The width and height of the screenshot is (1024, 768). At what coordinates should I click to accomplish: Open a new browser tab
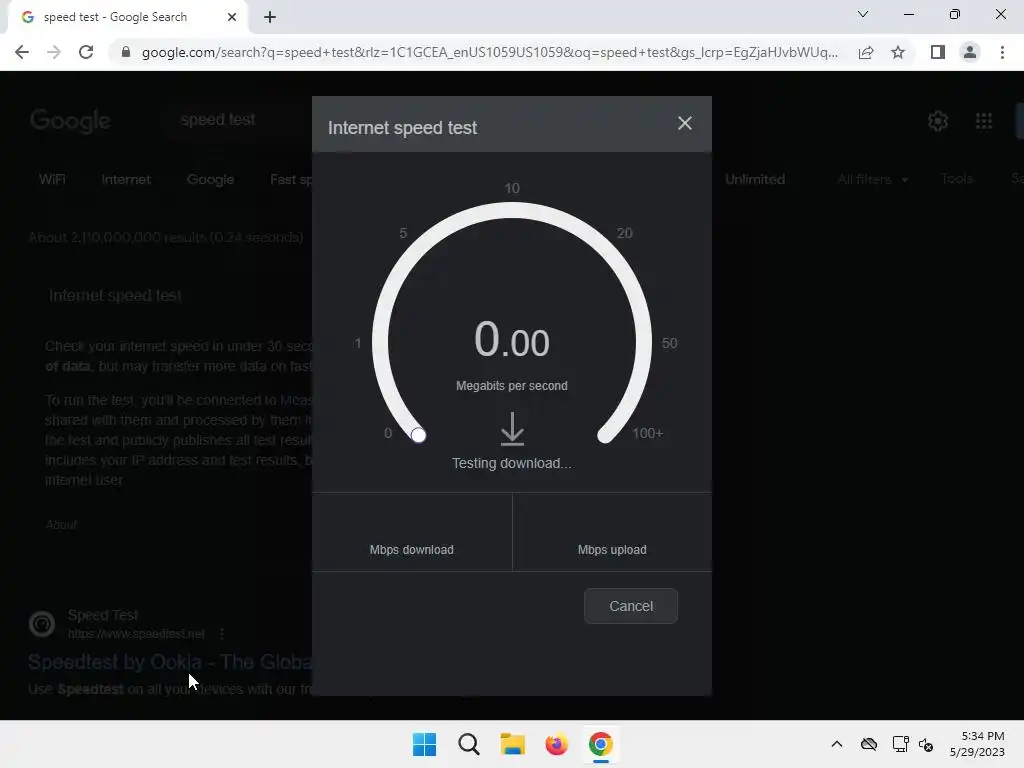270,17
